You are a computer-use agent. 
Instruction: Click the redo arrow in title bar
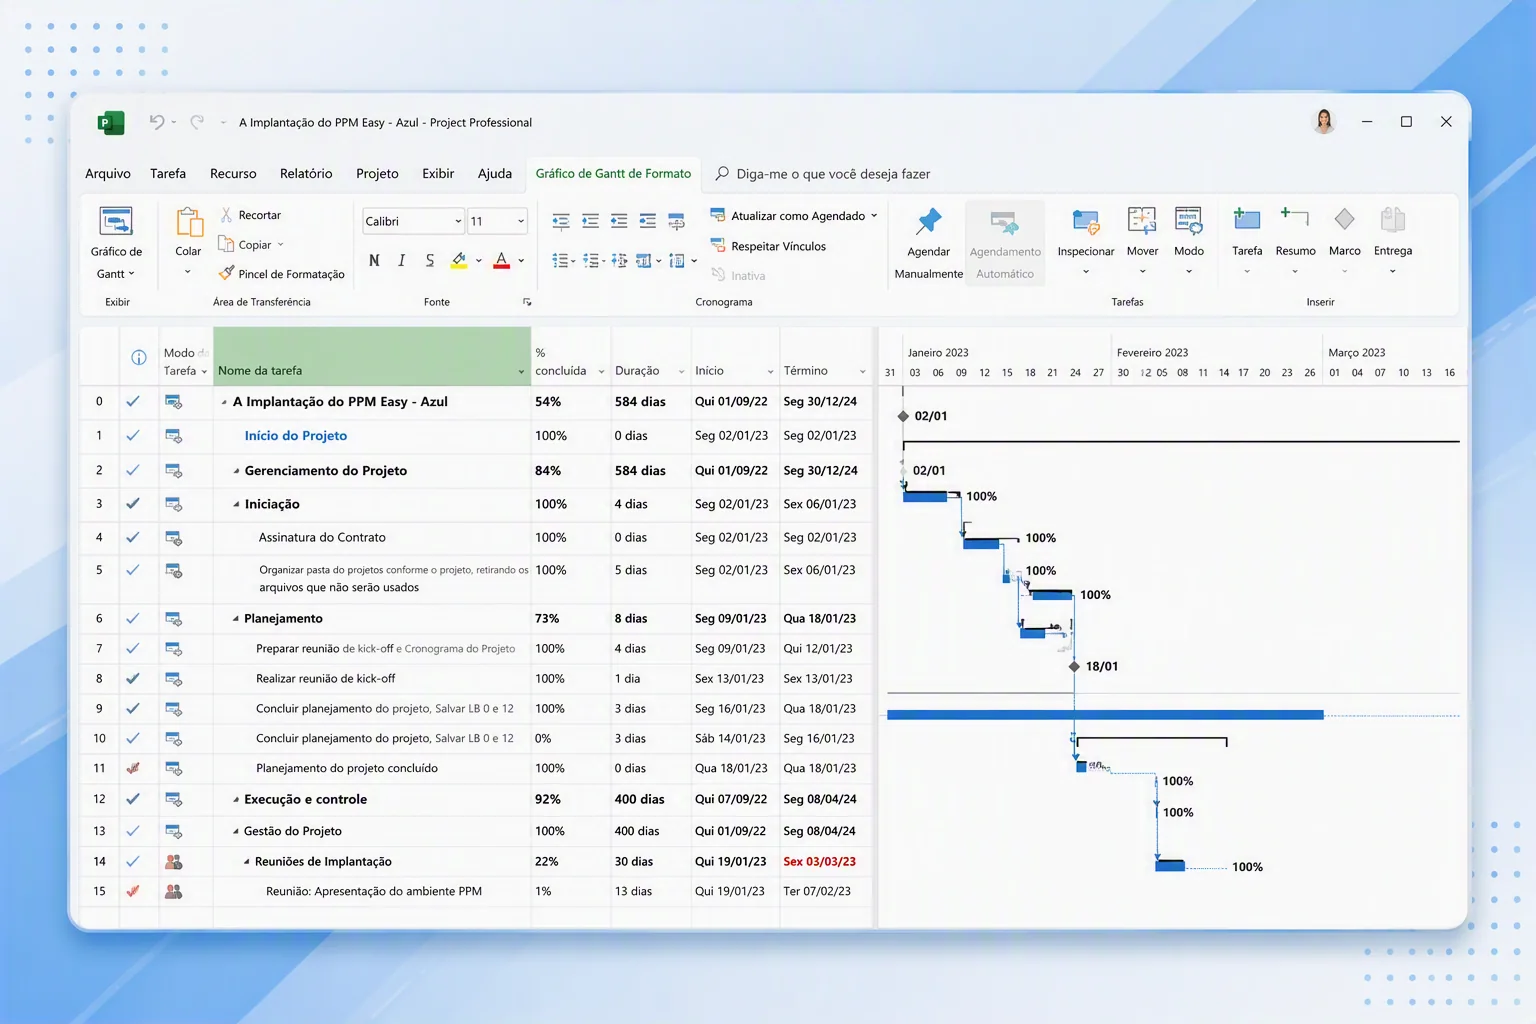[197, 122]
